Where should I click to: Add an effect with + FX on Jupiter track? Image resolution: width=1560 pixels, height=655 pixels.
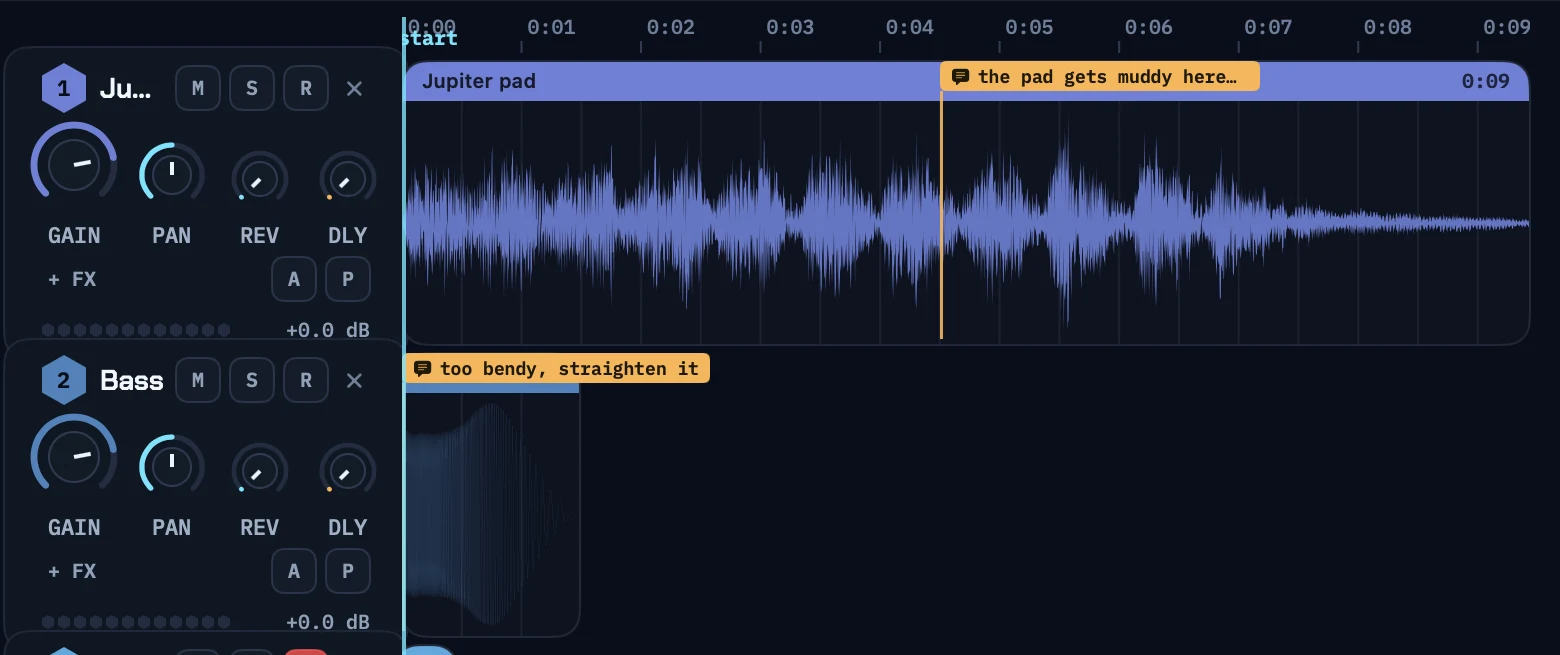[72, 279]
